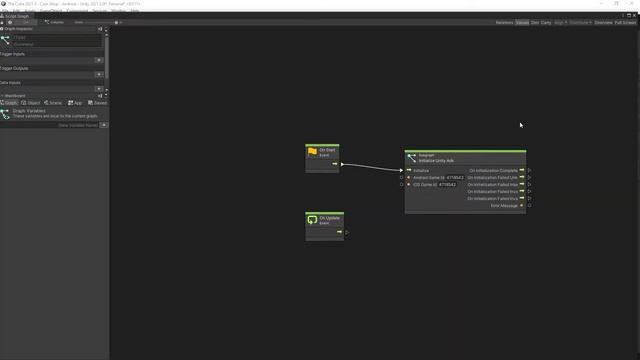Add a new Trigger Output
The image size is (640, 360).
point(99,75)
